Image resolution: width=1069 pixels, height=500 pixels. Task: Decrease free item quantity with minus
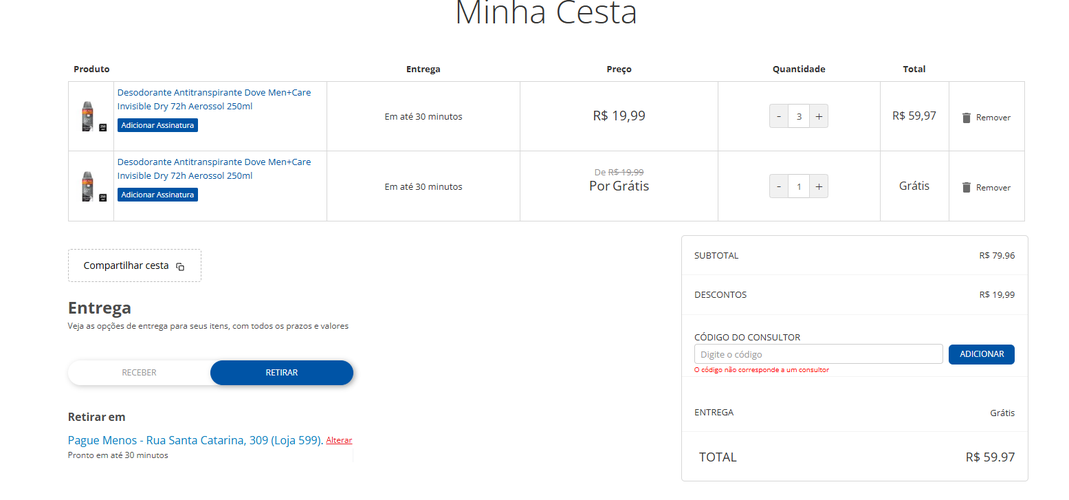(x=779, y=186)
